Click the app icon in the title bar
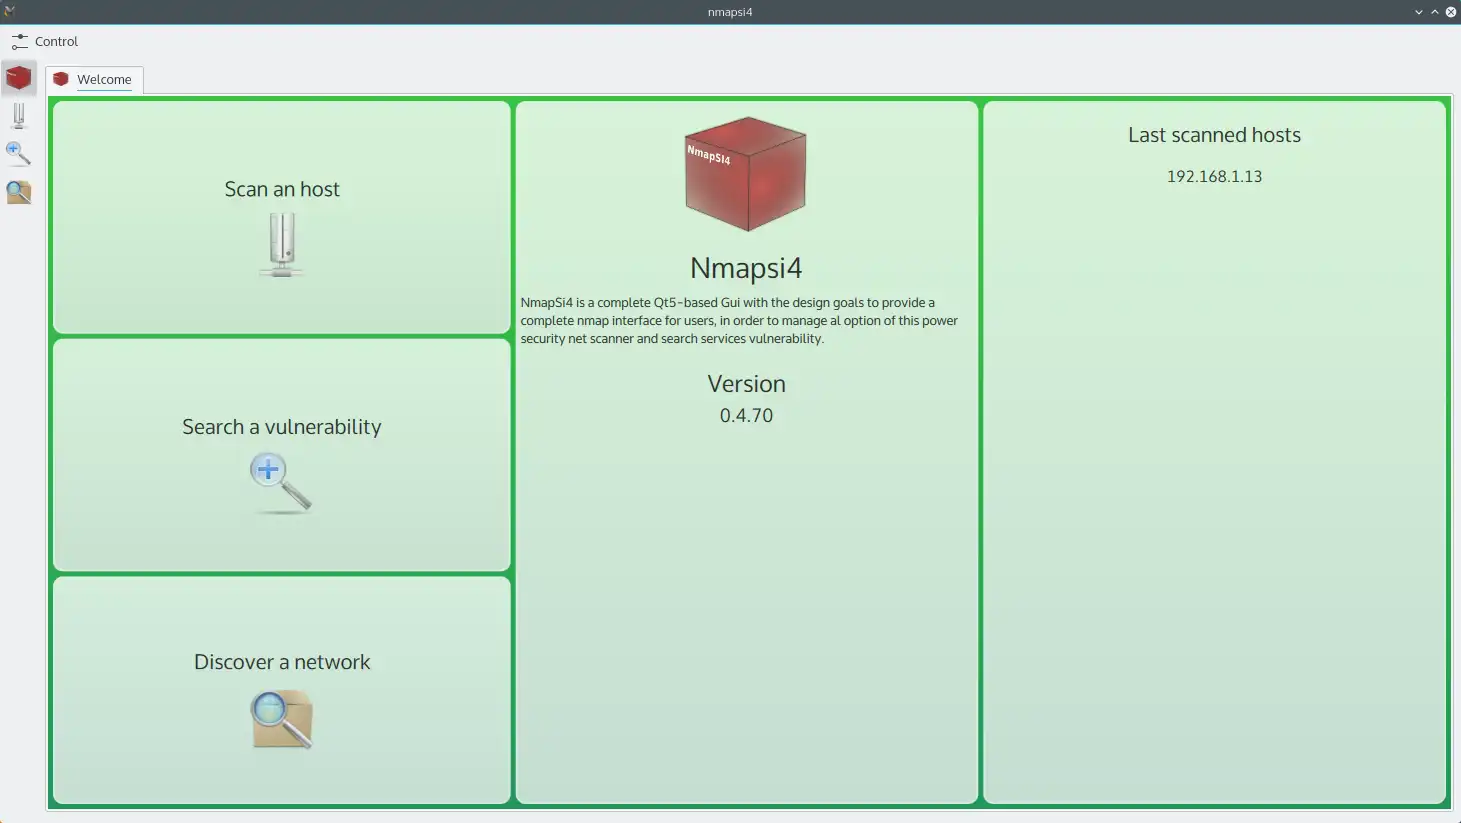Image resolution: width=1461 pixels, height=823 pixels. coord(10,12)
